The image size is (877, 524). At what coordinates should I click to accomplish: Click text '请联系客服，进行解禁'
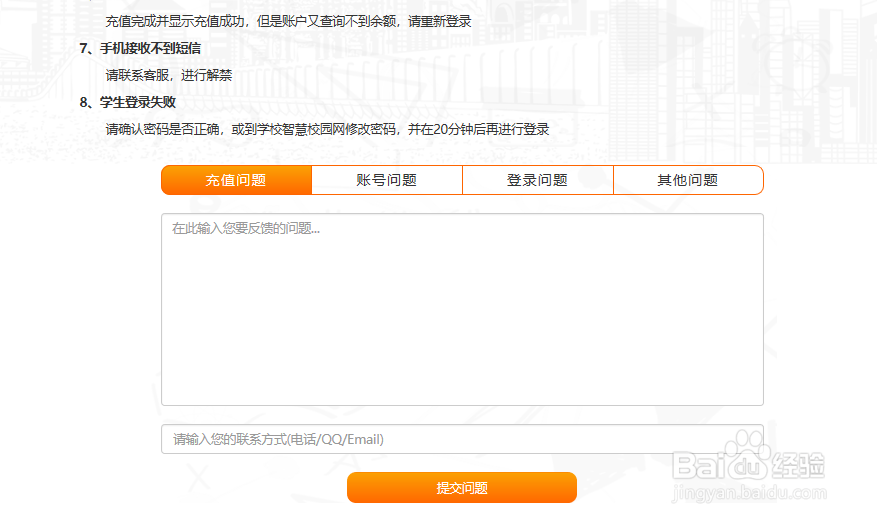click(x=168, y=75)
